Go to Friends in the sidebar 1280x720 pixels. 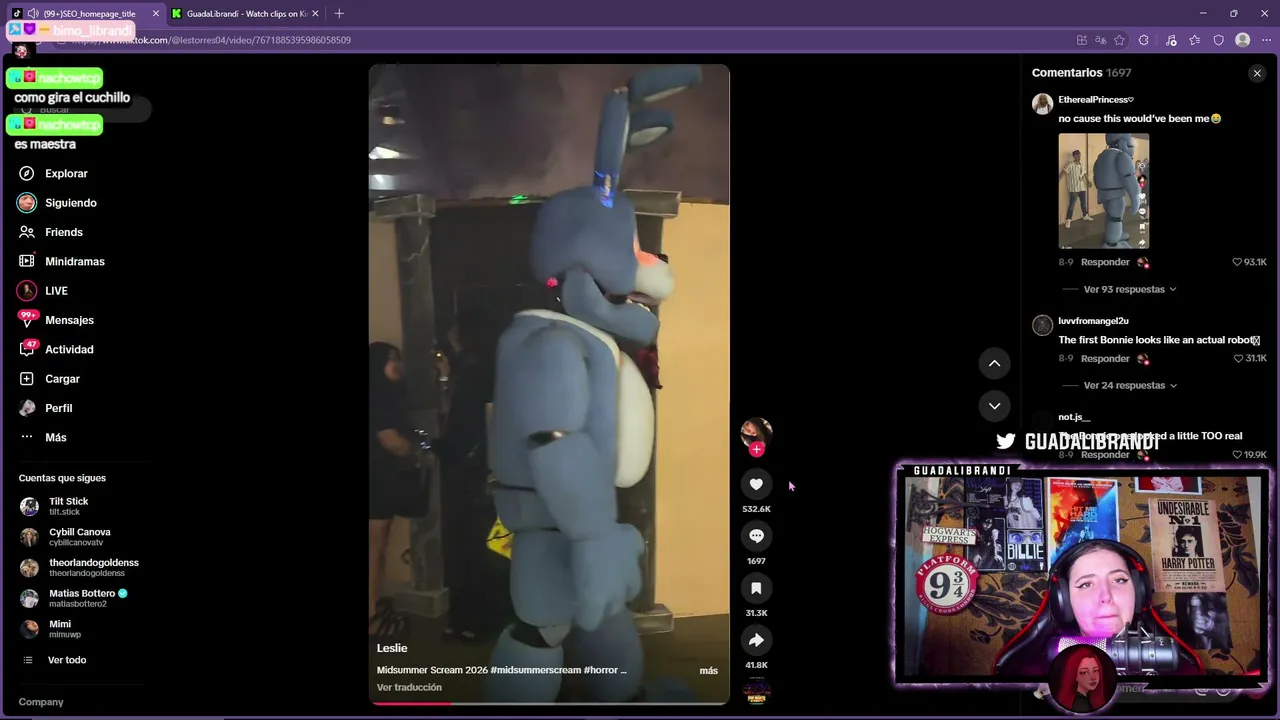[x=51, y=232]
